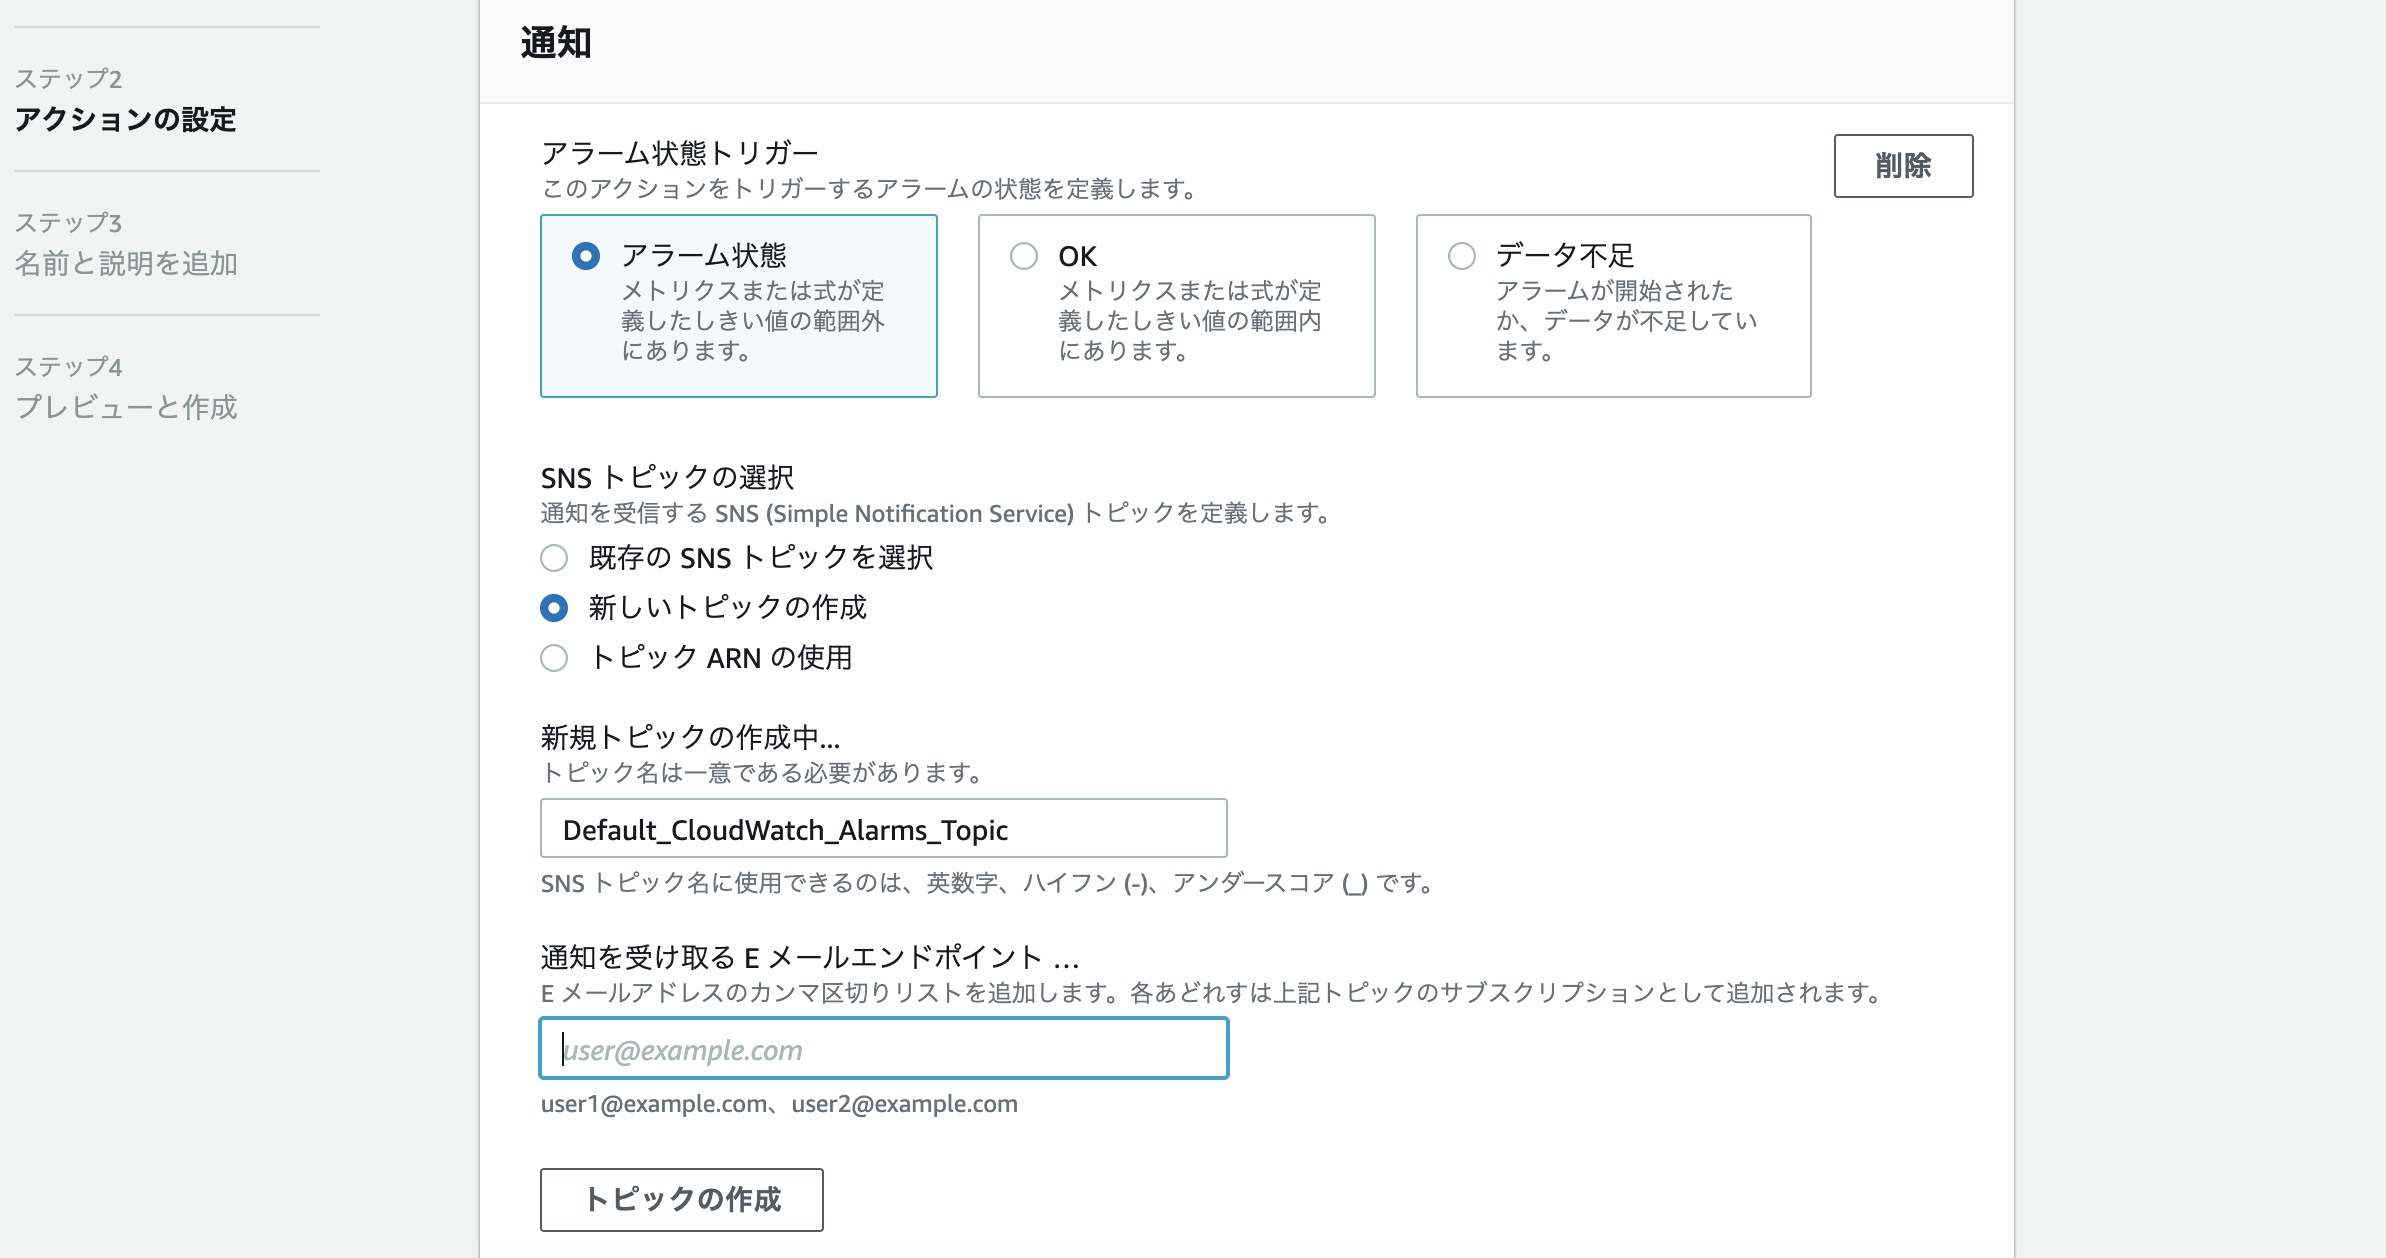Screen dimensions: 2386x1258
Task: Select 新しいトピックの作成 radio button
Action: pos(554,608)
